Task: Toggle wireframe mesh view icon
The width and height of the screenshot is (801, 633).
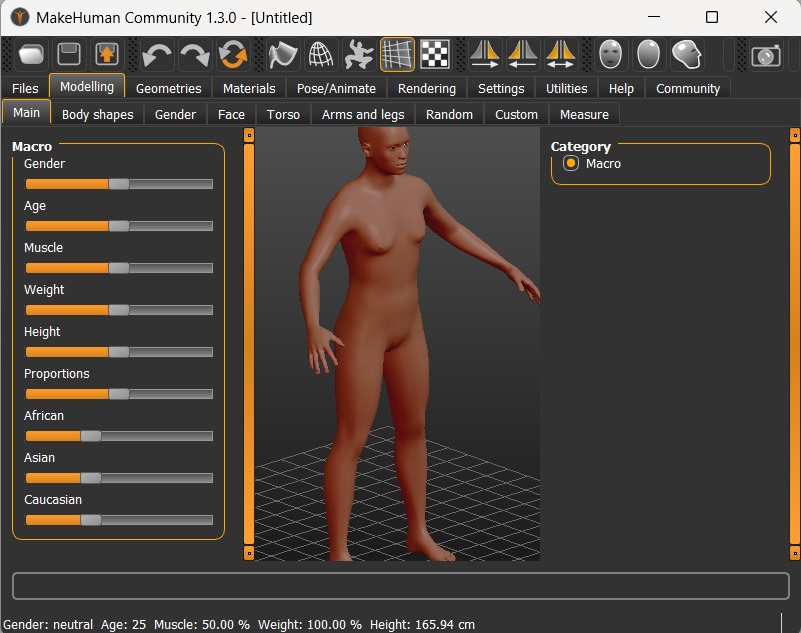Action: [x=320, y=54]
